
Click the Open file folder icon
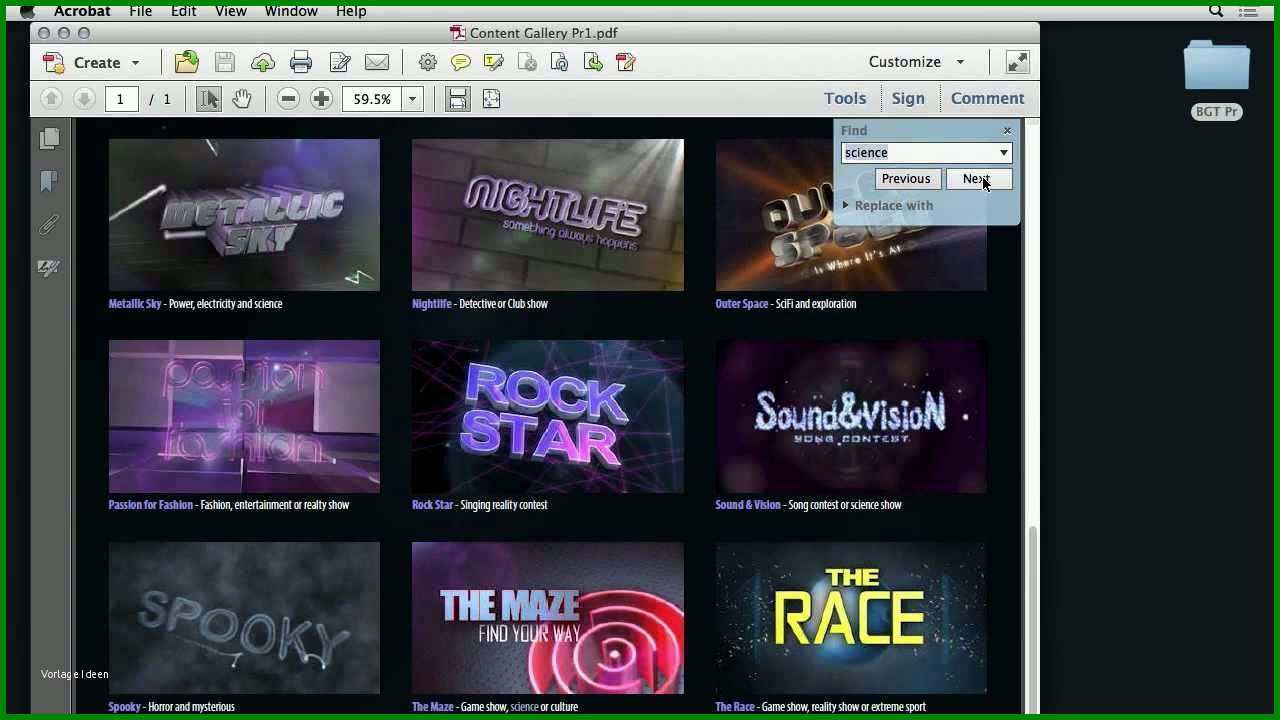(186, 62)
